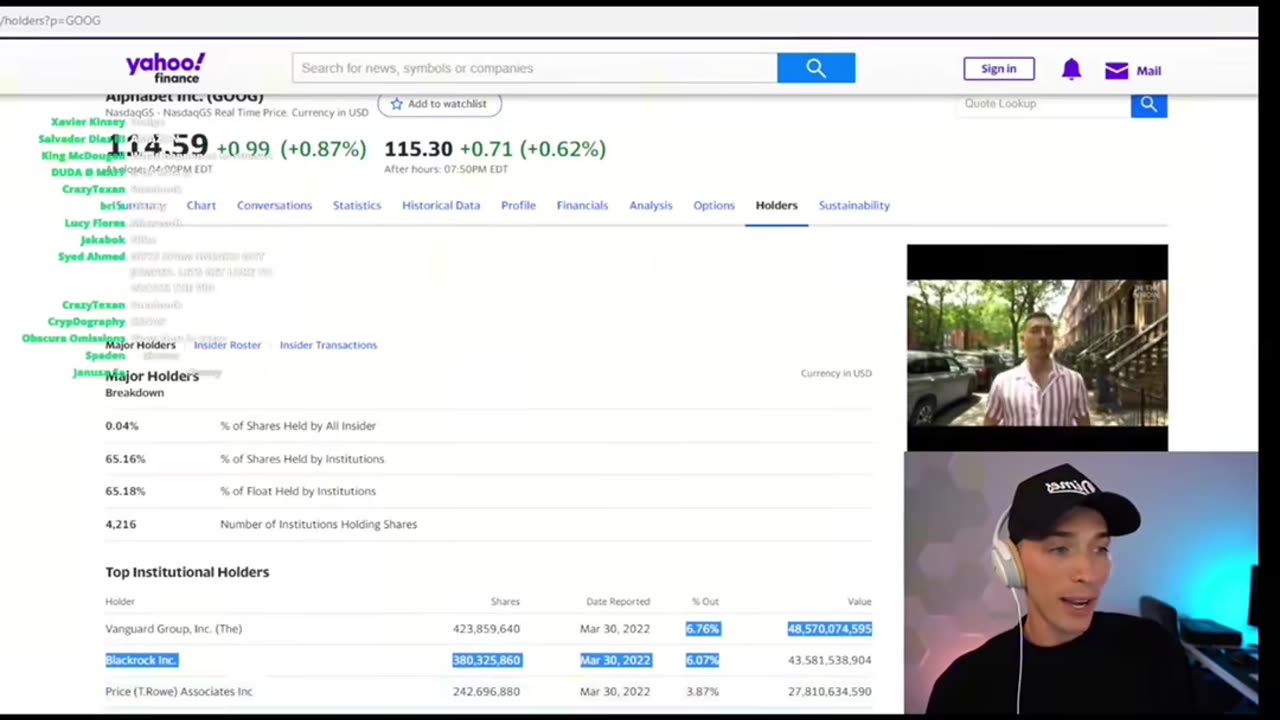This screenshot has height=720, width=1280.
Task: Click the Currency in USD label
Action: (836, 373)
